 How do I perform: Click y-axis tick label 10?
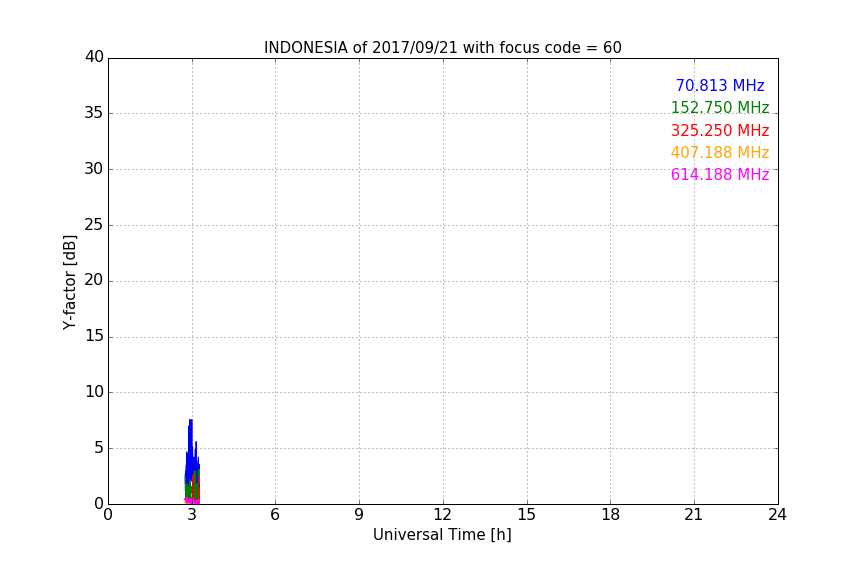[94, 392]
